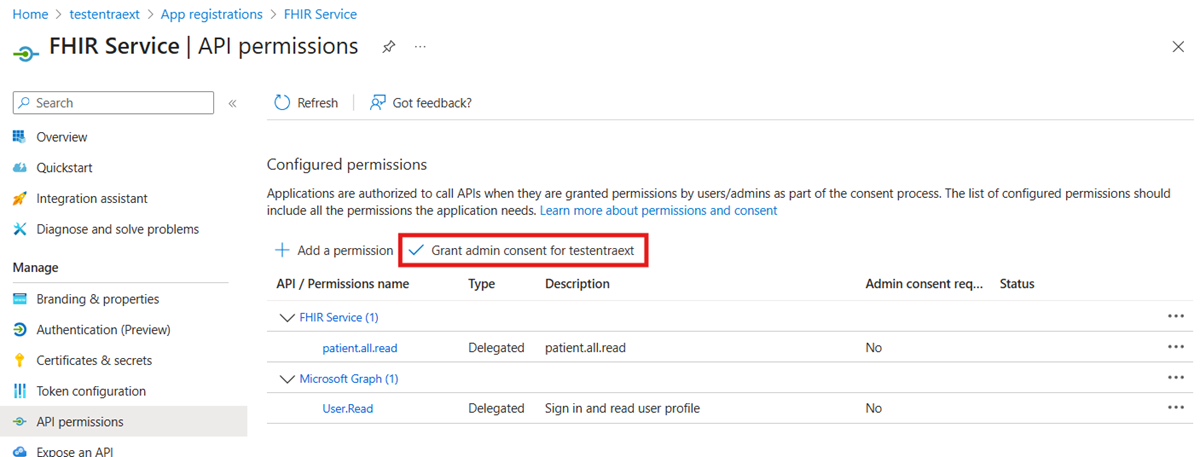Grant admin consent for testentraext

point(523,250)
